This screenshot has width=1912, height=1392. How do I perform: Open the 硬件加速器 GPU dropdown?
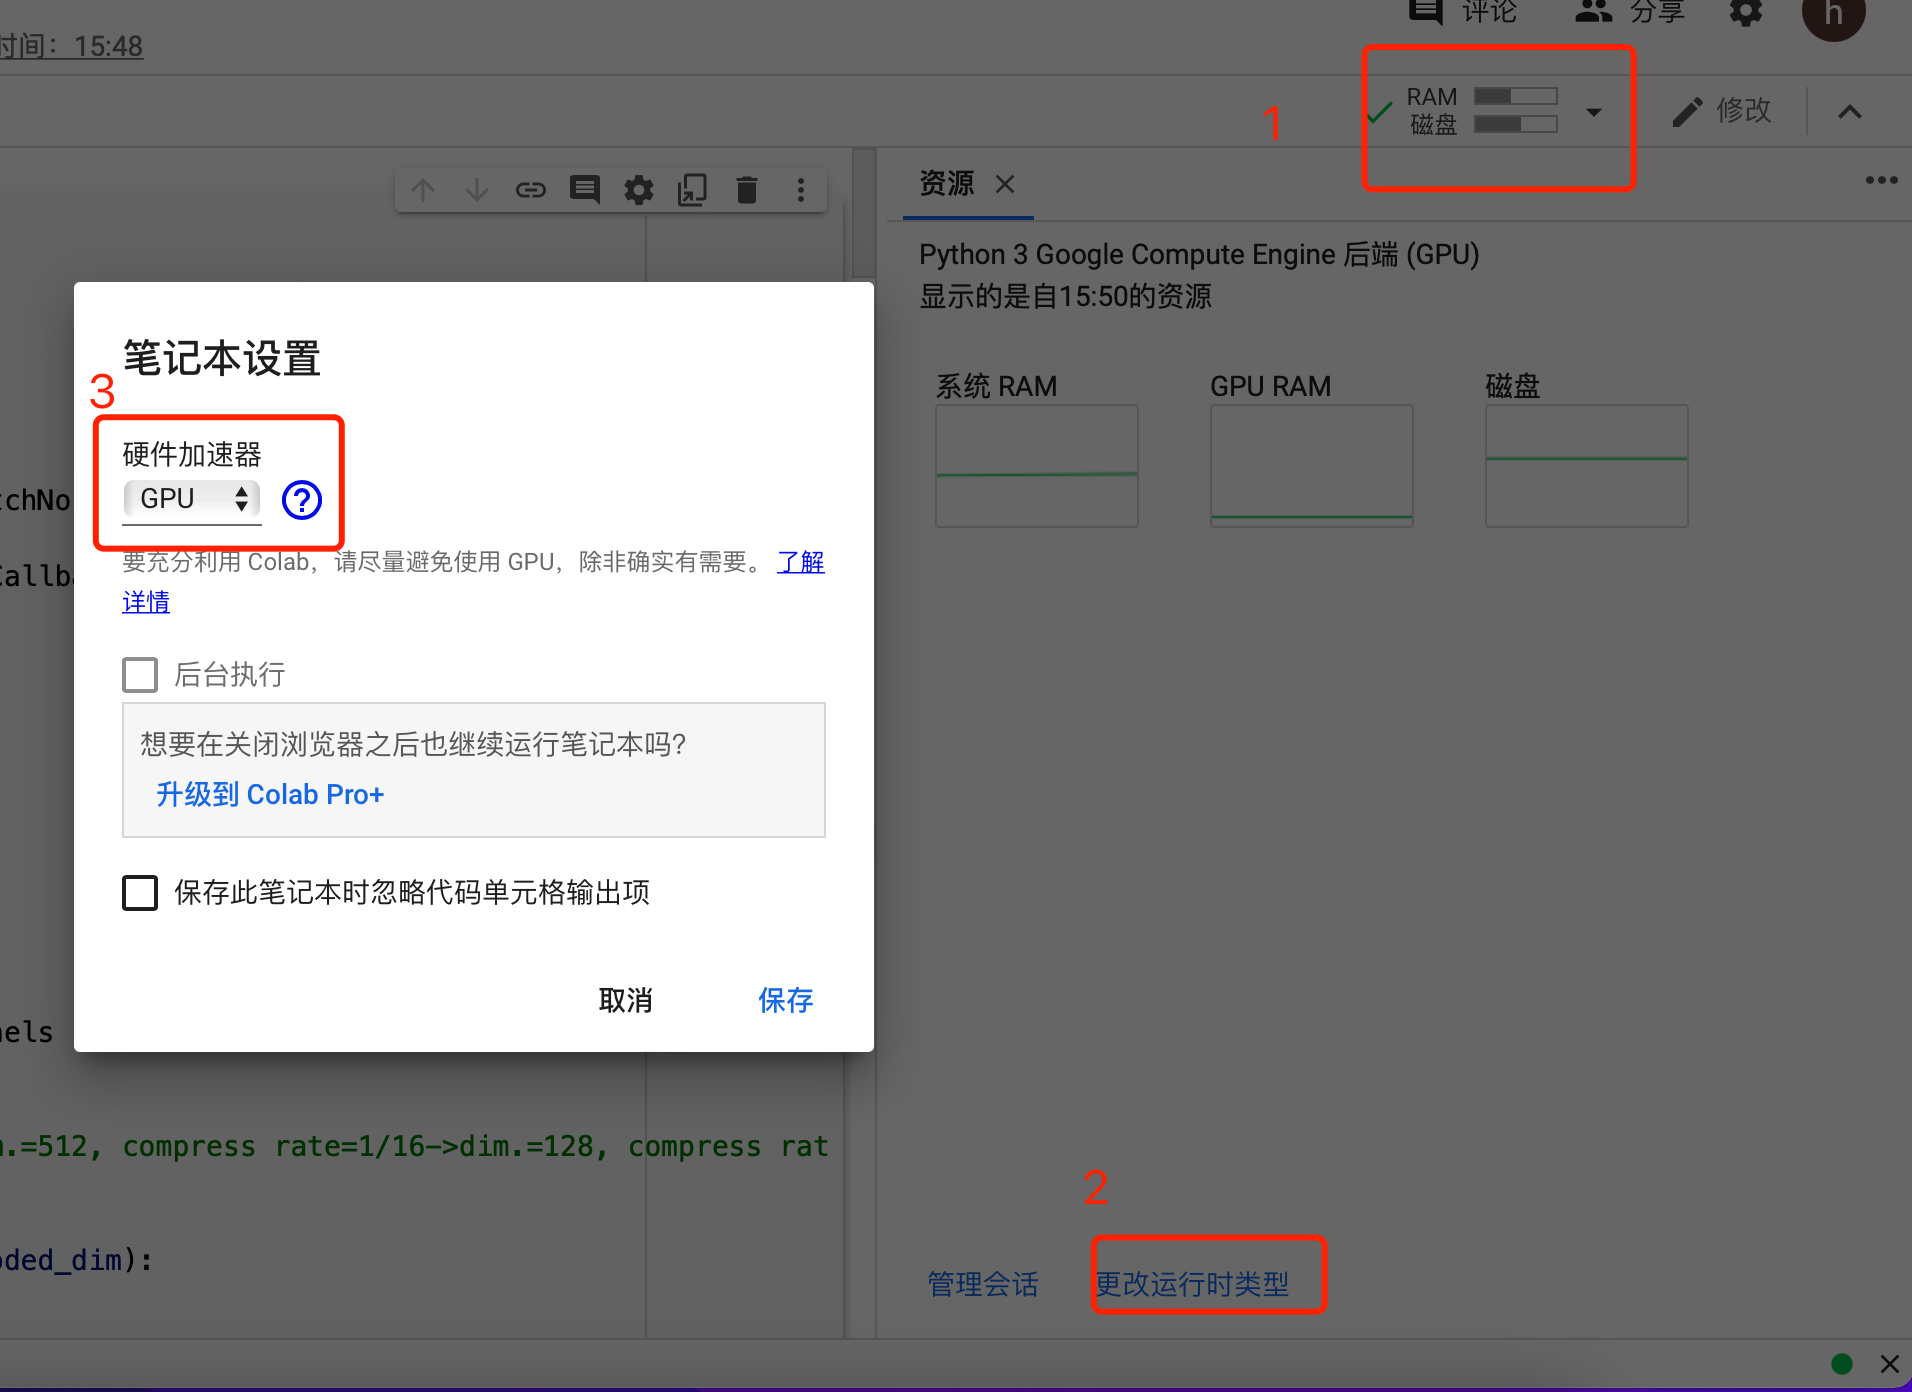191,499
